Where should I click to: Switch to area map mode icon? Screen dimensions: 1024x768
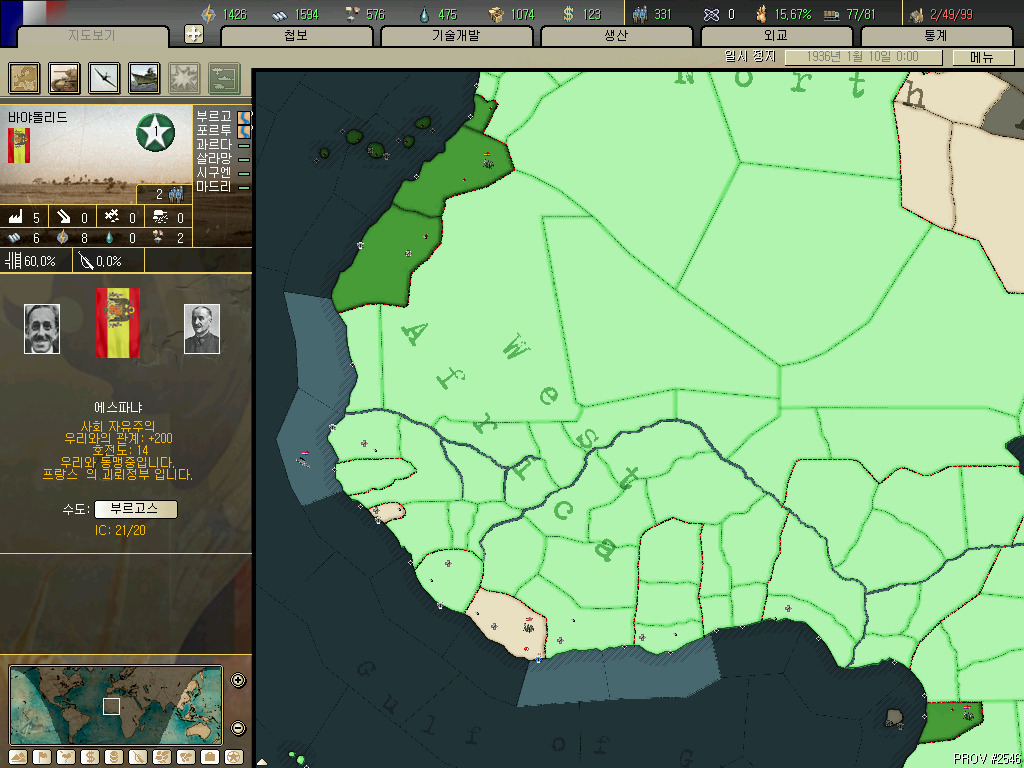[x=185, y=757]
